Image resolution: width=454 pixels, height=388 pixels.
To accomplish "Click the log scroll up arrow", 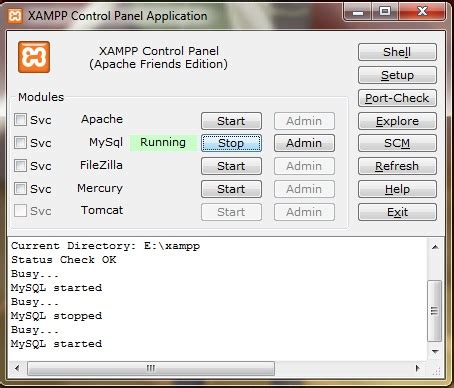I will (x=435, y=247).
